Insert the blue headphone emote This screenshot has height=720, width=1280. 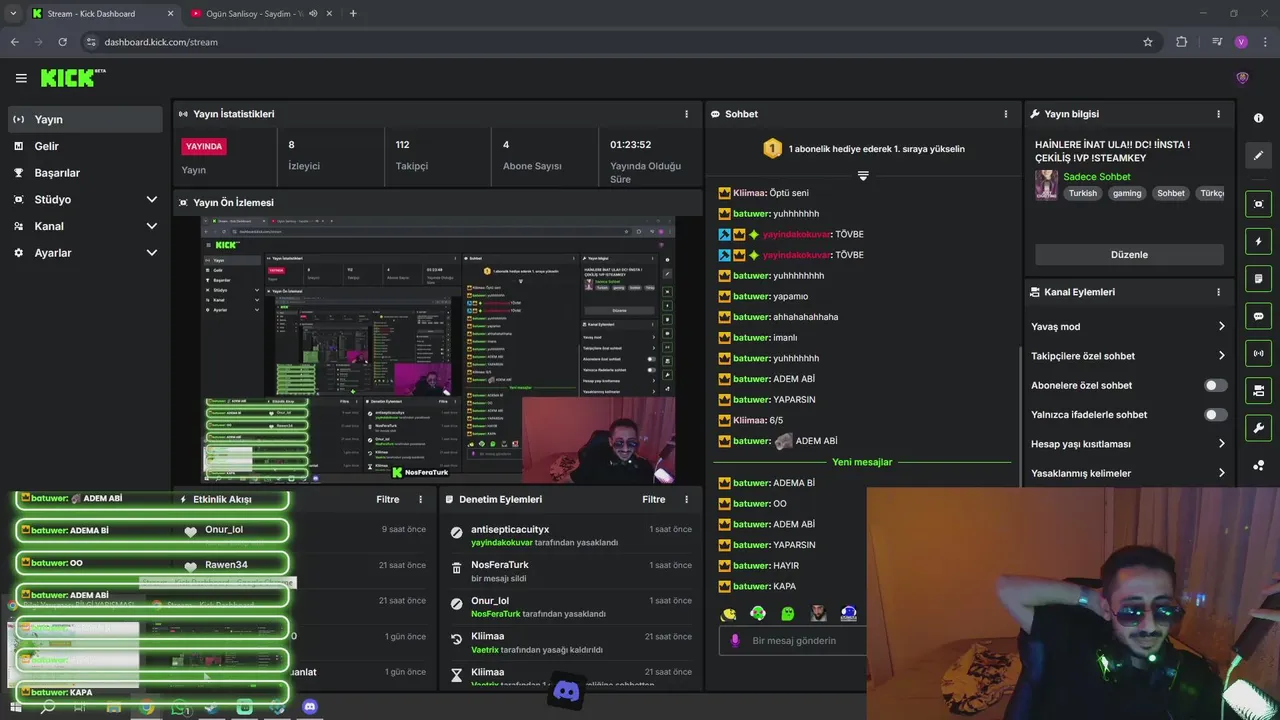(x=848, y=613)
